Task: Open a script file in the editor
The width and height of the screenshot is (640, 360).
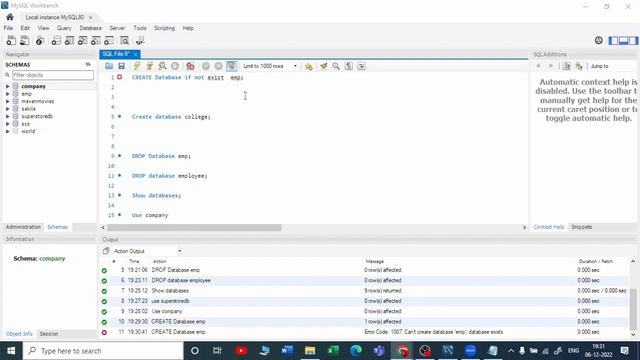Action: tap(109, 66)
